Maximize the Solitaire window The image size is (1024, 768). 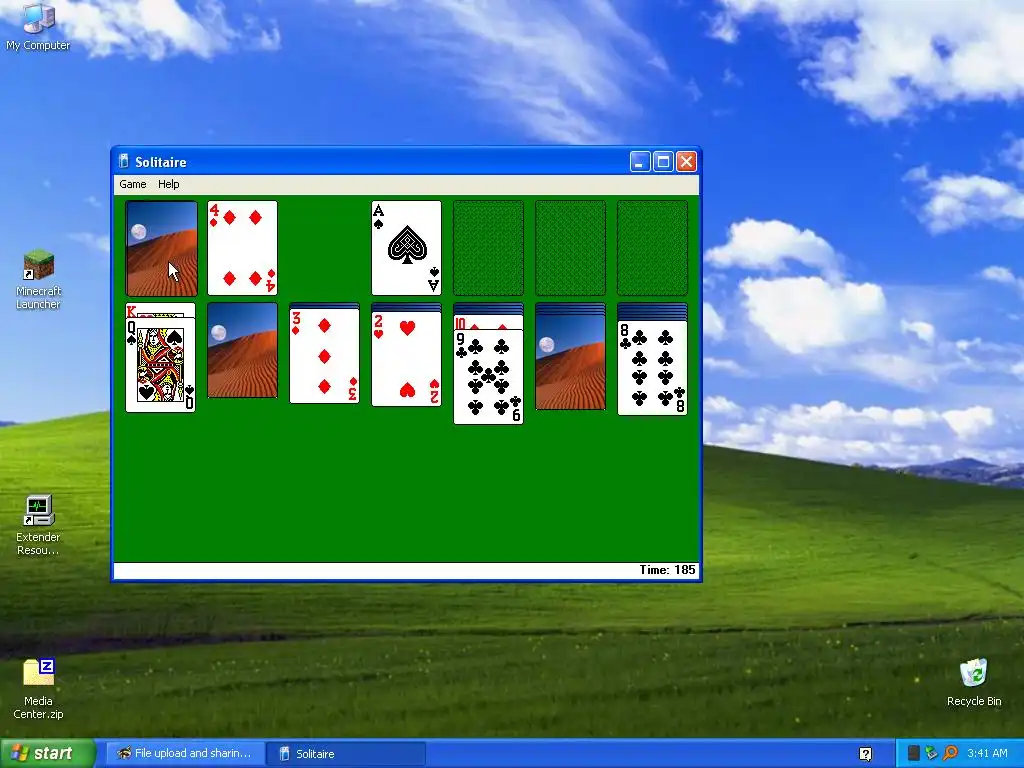point(663,161)
